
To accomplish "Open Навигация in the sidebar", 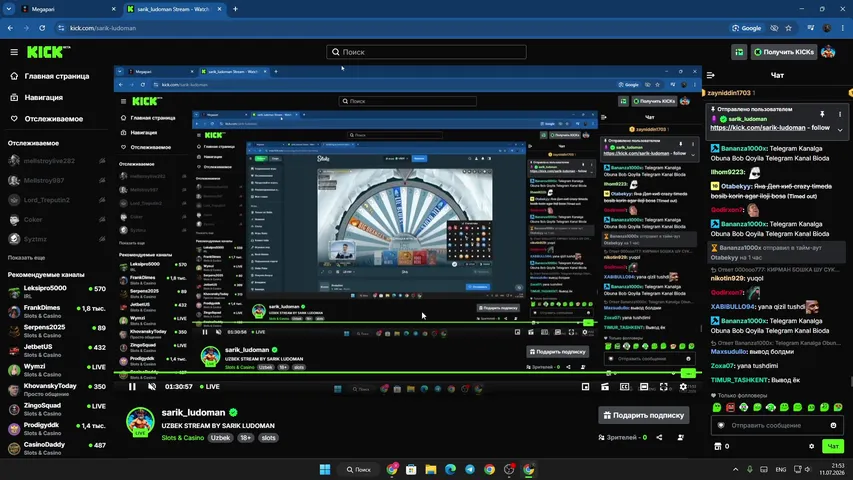I will [x=44, y=97].
